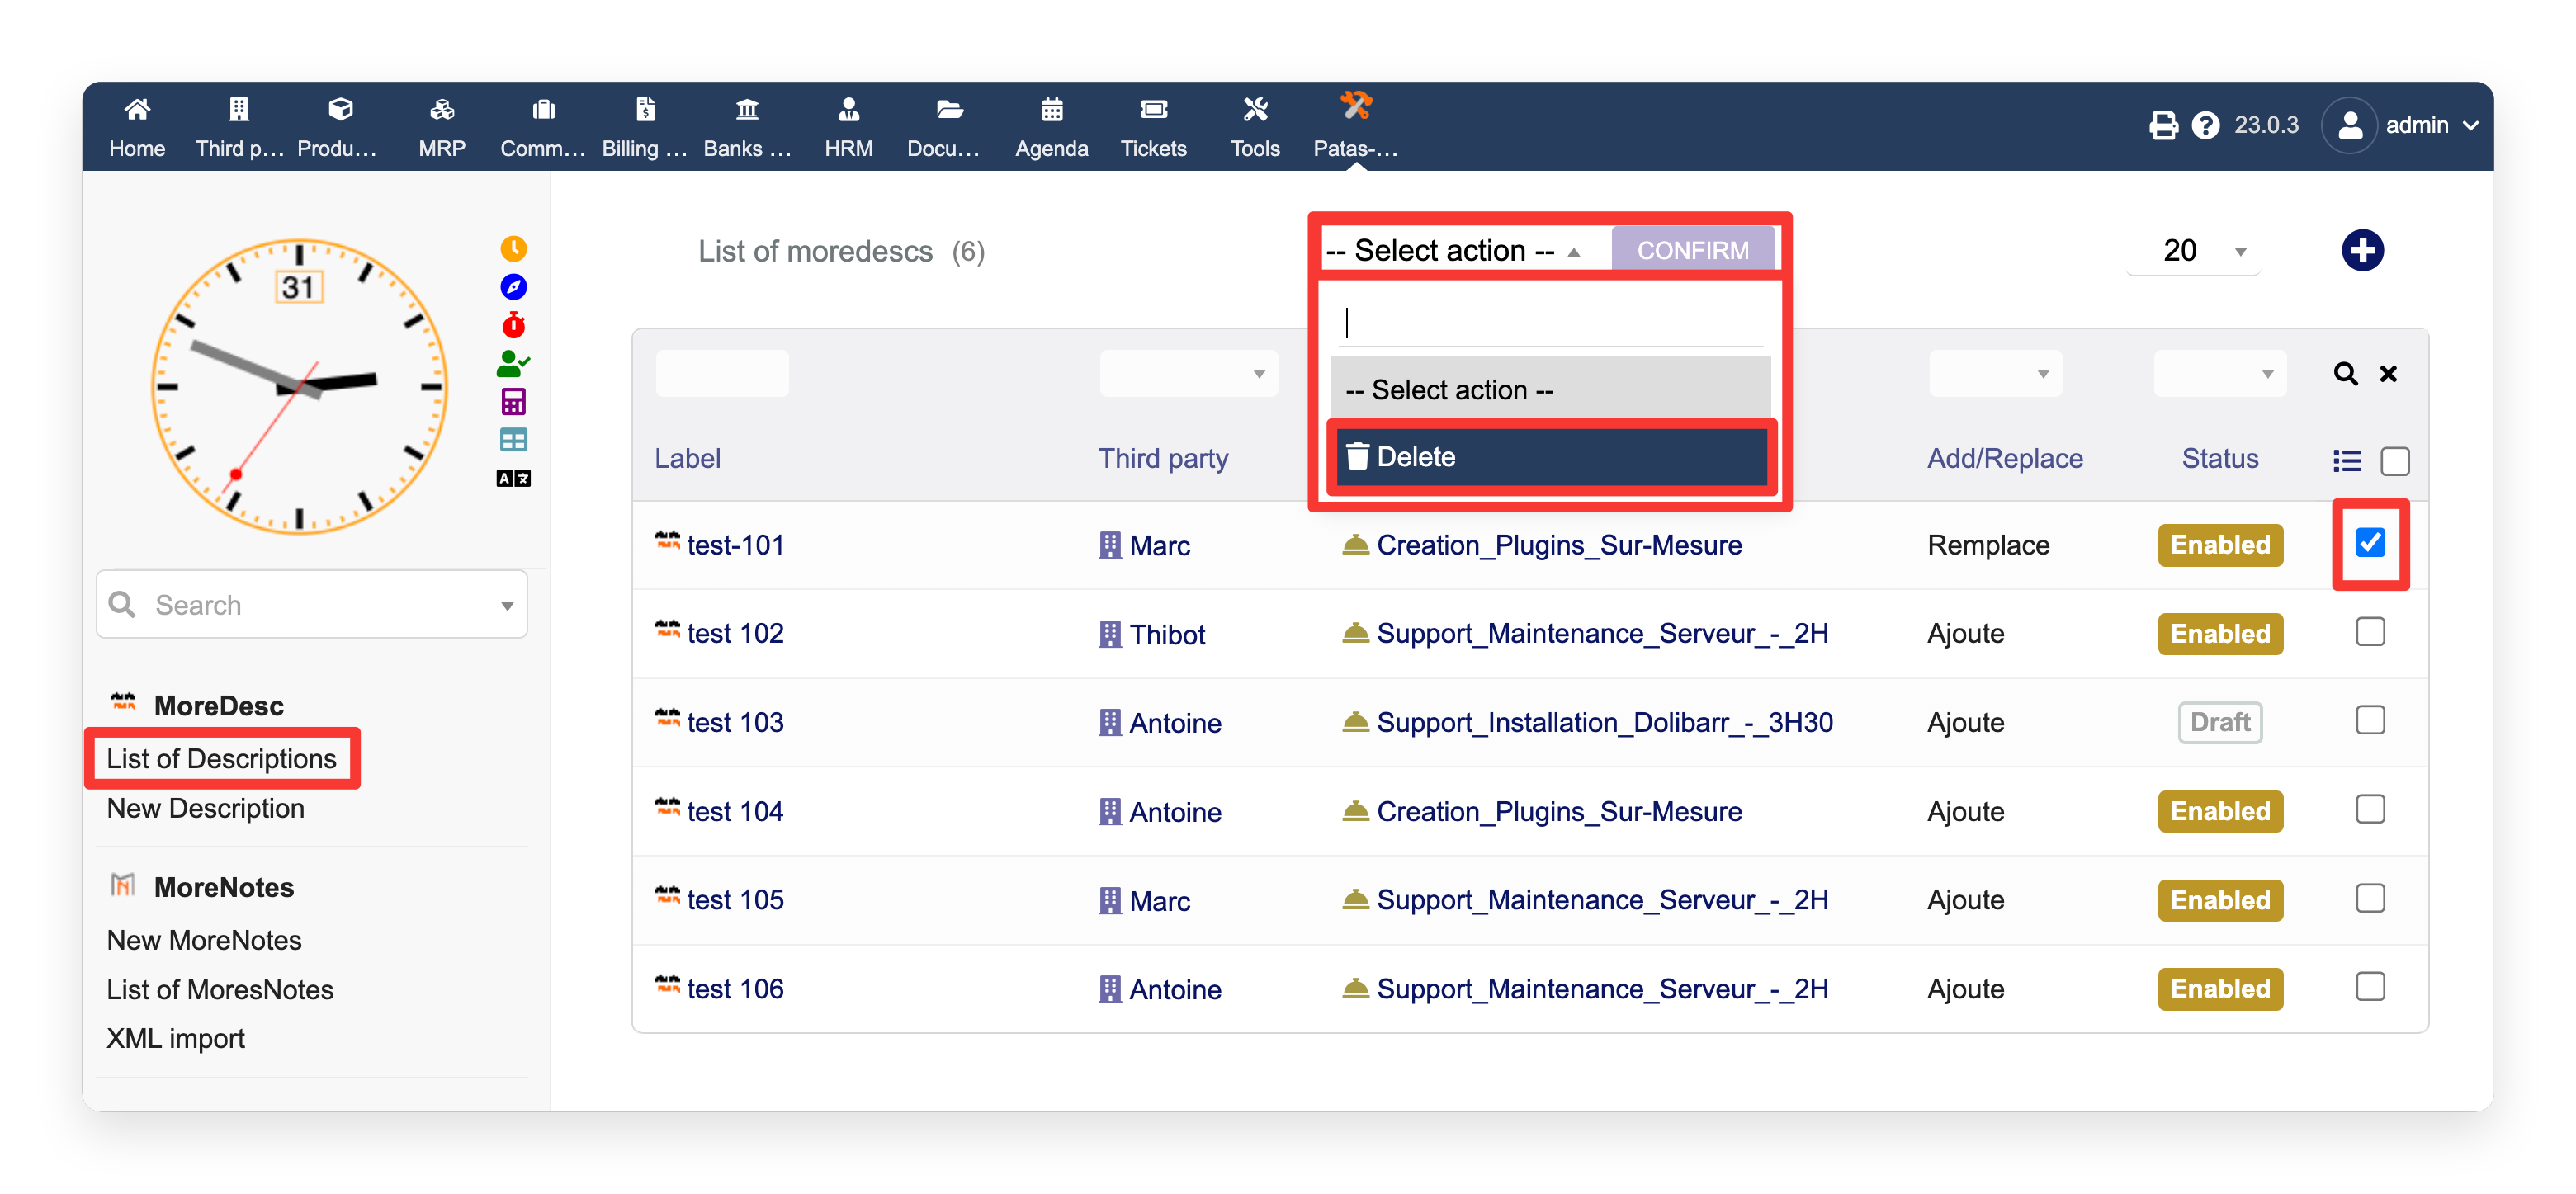Check the test 102 row checkbox
The height and width of the screenshot is (1194, 2576).
tap(2369, 632)
